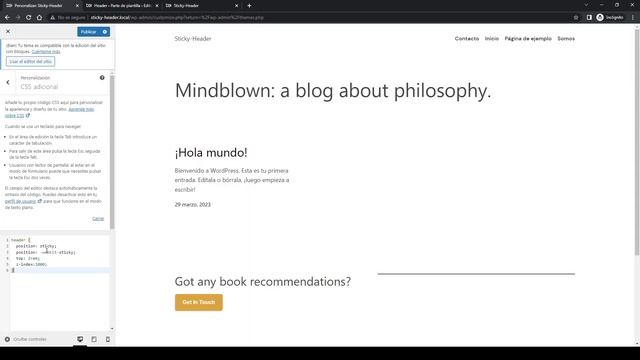This screenshot has height=360, width=640.
Task: Click the sidebar scroll-down arrow
Action: pyautogui.click(x=112, y=329)
